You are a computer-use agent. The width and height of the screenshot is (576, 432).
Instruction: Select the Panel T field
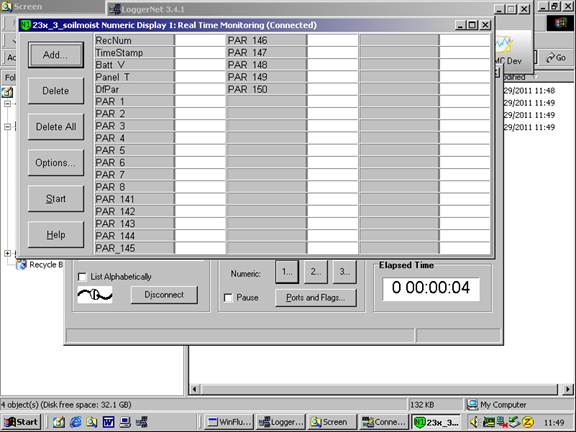click(134, 77)
